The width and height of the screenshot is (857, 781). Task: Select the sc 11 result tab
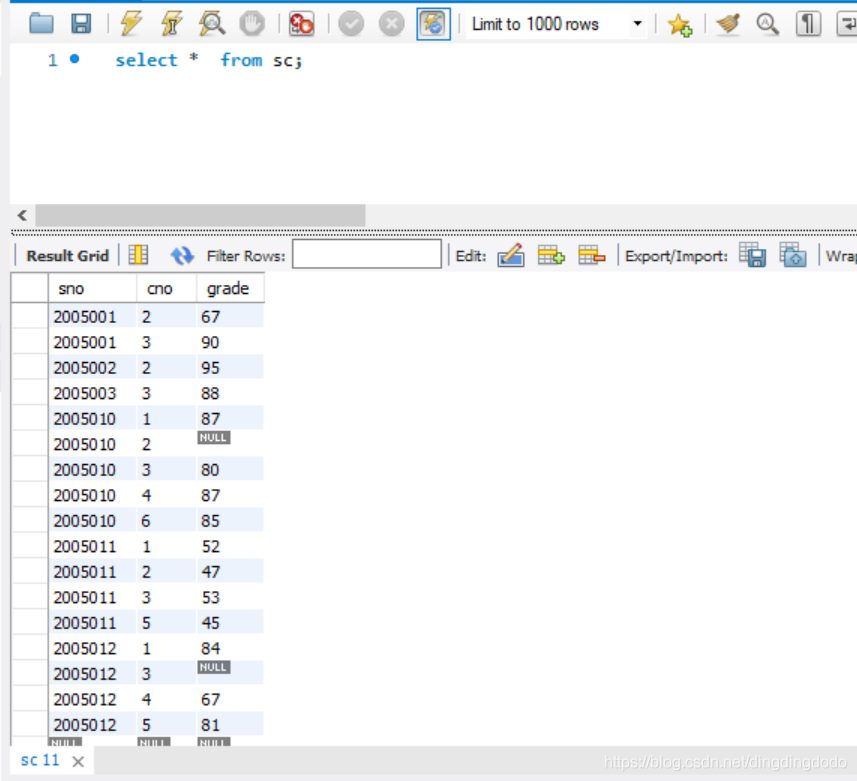(x=40, y=760)
